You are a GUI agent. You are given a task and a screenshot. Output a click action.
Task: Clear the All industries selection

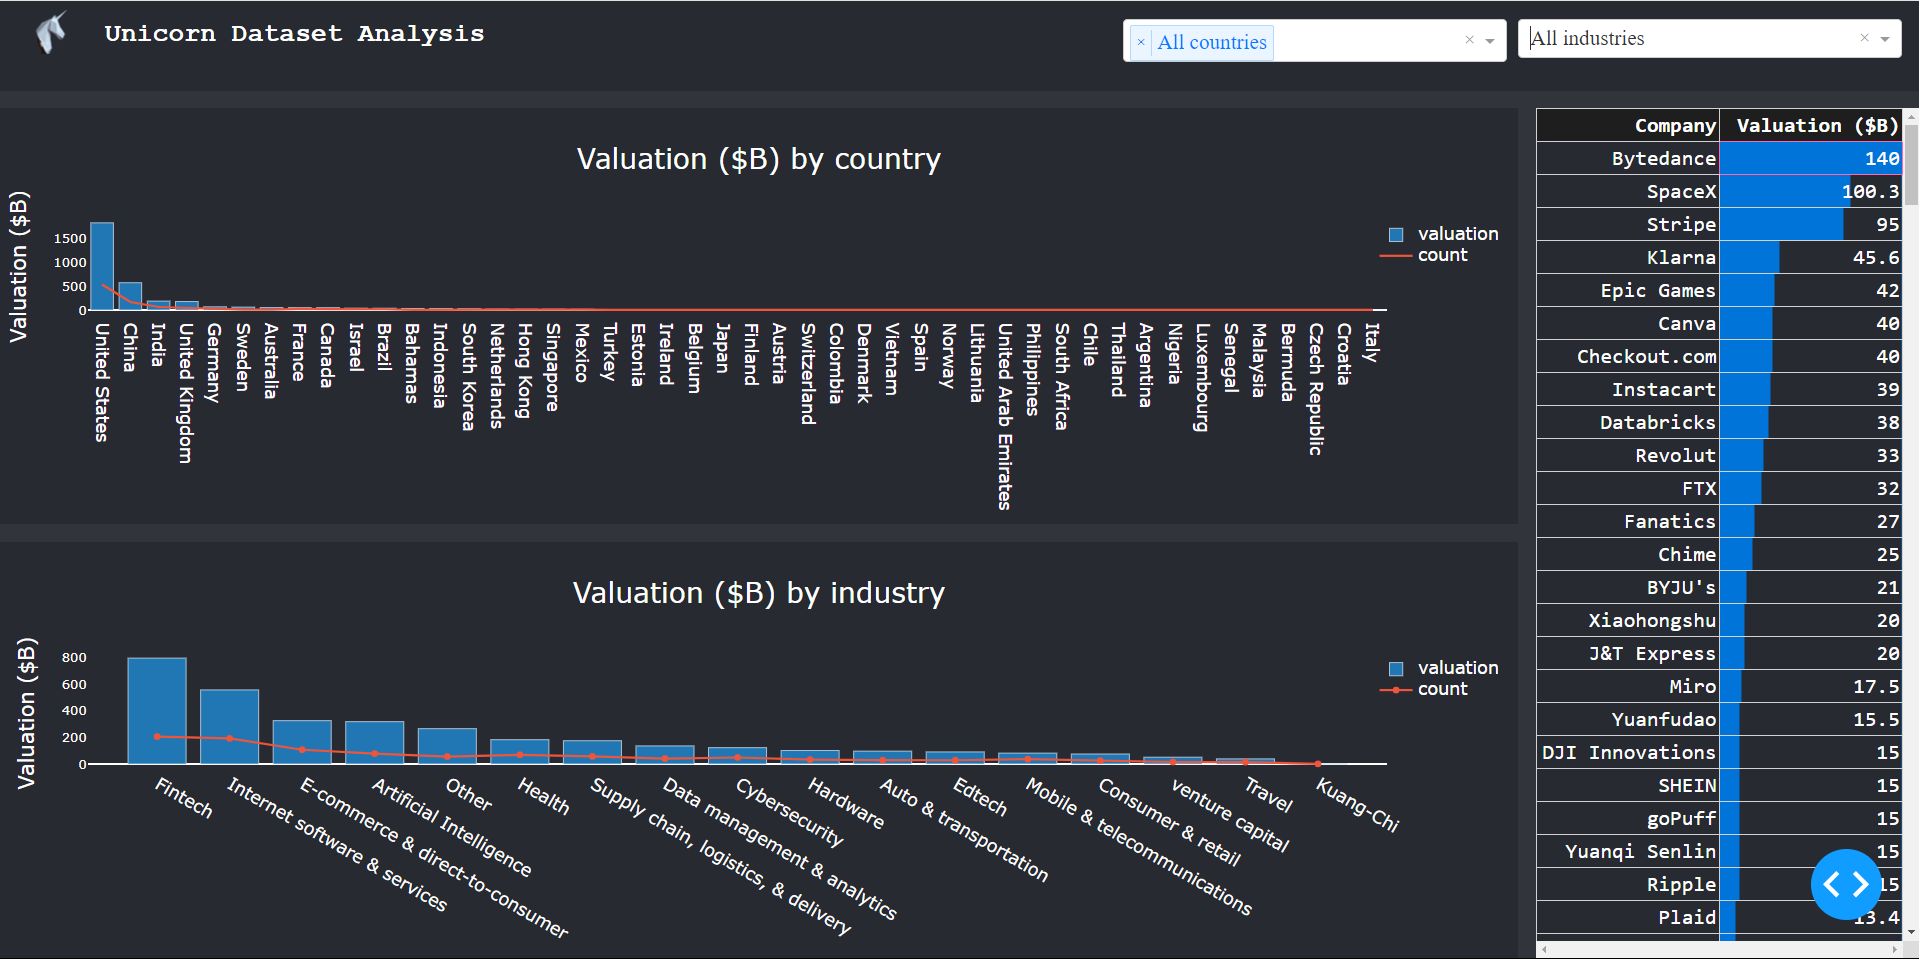coord(1864,38)
